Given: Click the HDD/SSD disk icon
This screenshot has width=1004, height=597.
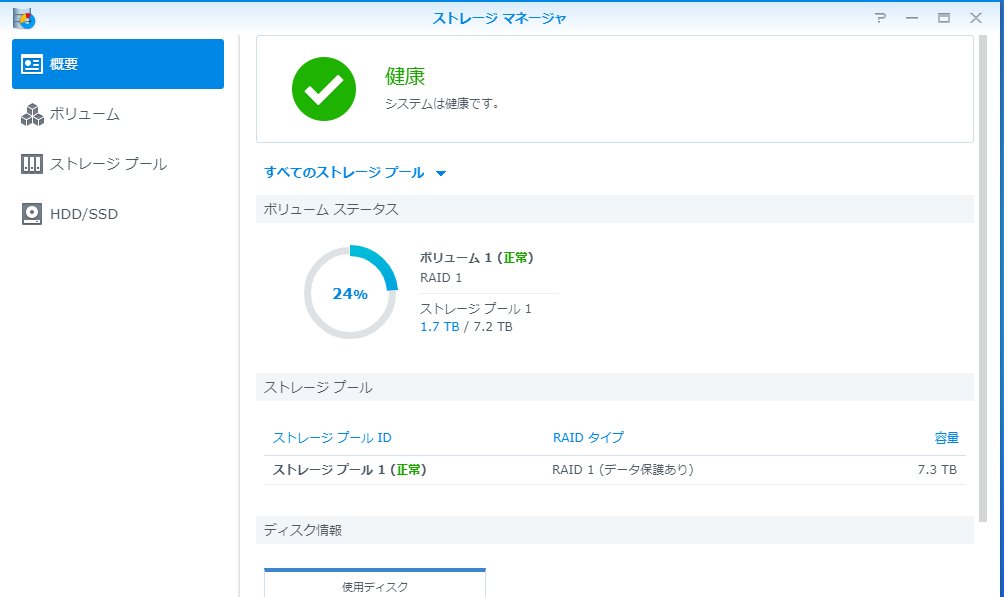Looking at the screenshot, I should pos(32,214).
